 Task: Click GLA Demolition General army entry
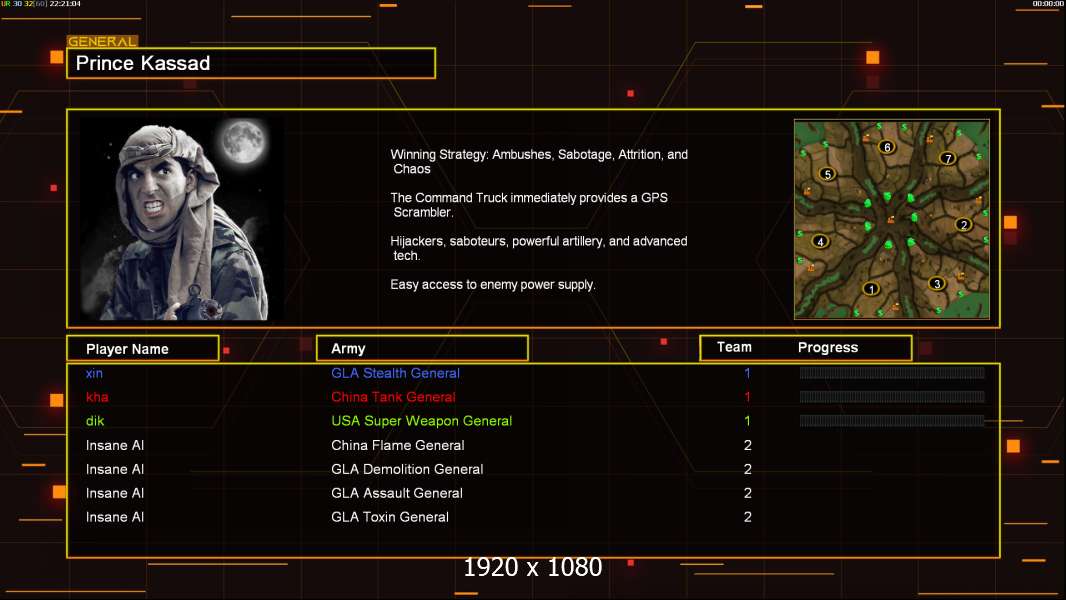[x=407, y=469]
